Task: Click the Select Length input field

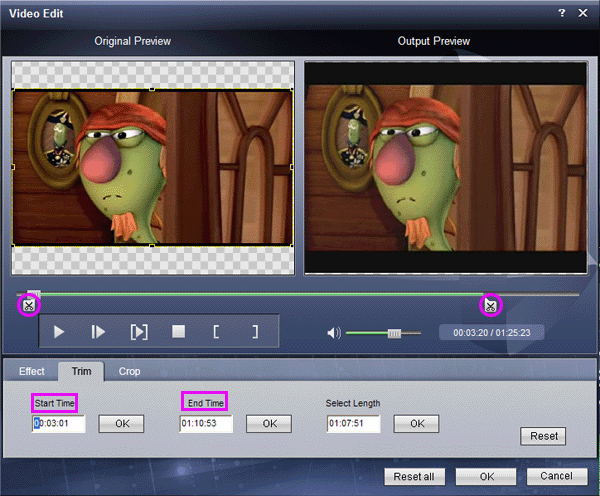Action: click(354, 423)
